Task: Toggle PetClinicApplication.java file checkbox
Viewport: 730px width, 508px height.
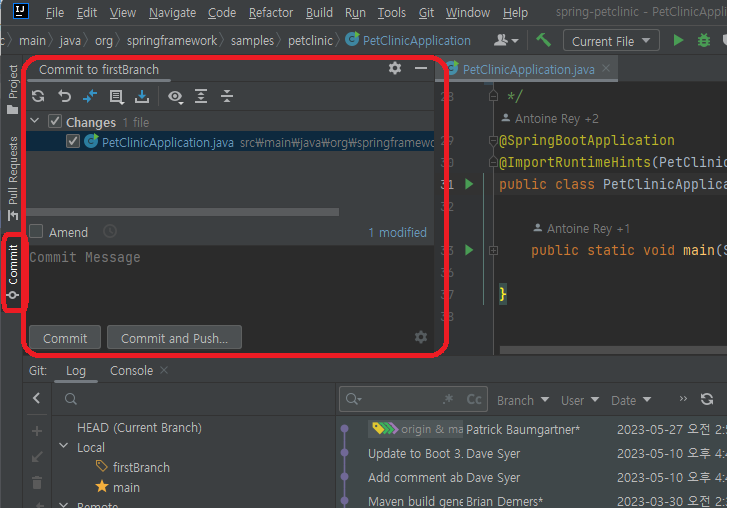Action: (73, 141)
